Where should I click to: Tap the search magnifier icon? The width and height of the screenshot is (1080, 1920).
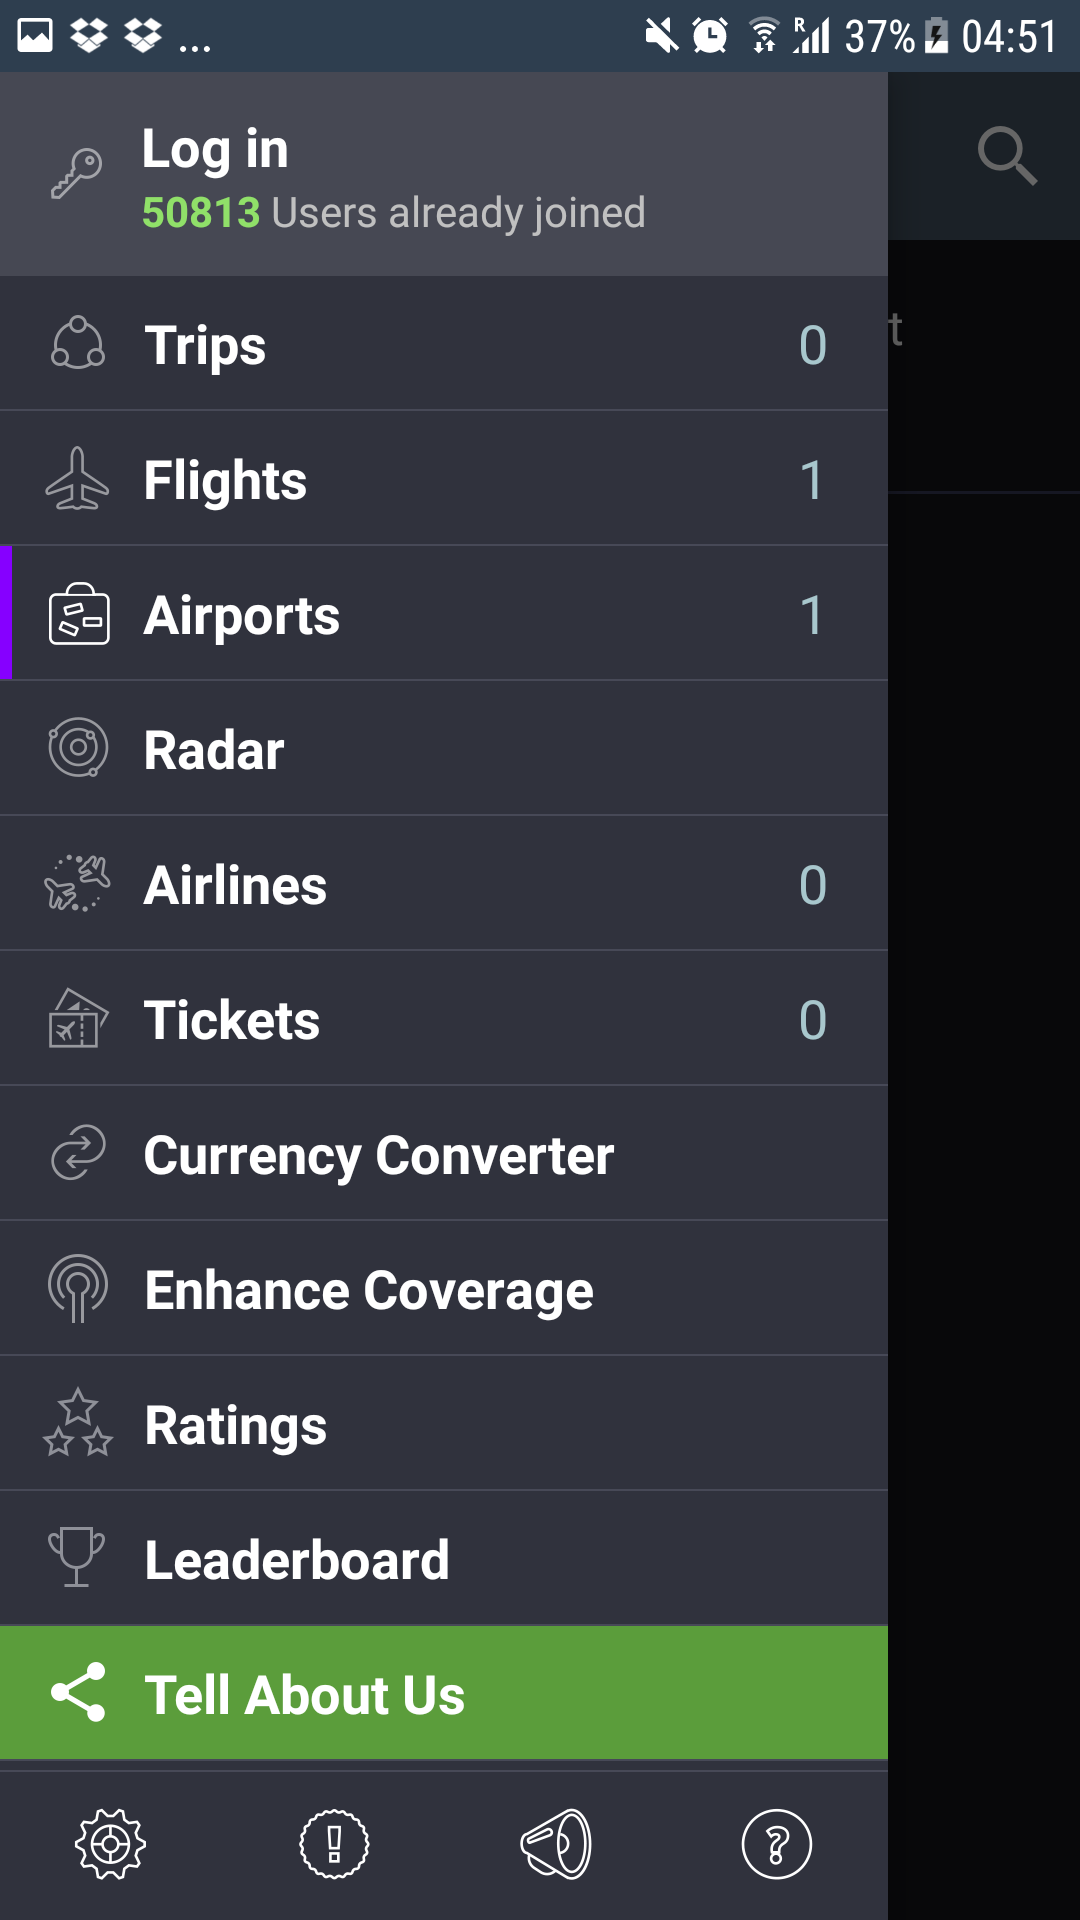pyautogui.click(x=1006, y=156)
